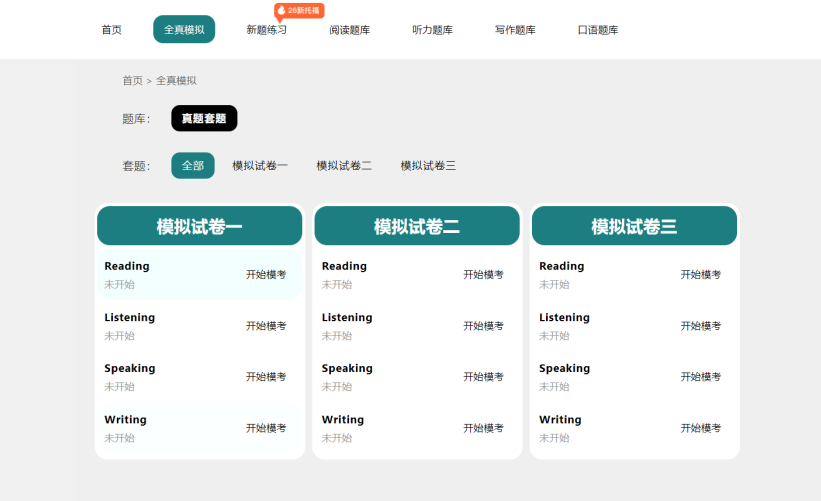Filter by 模拟试卷二

[344, 166]
